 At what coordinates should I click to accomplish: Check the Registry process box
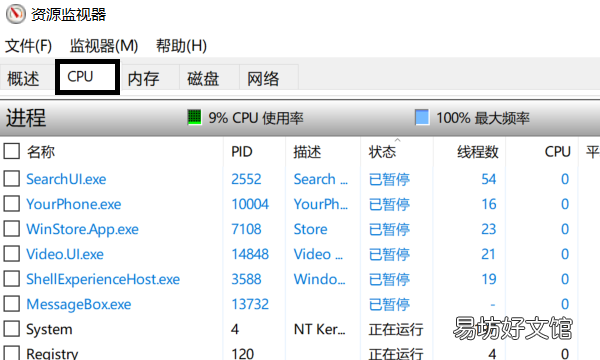(11, 353)
